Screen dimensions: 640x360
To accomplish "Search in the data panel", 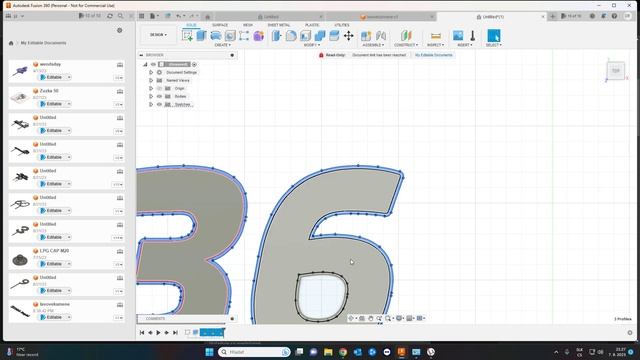I will tap(120, 16).
